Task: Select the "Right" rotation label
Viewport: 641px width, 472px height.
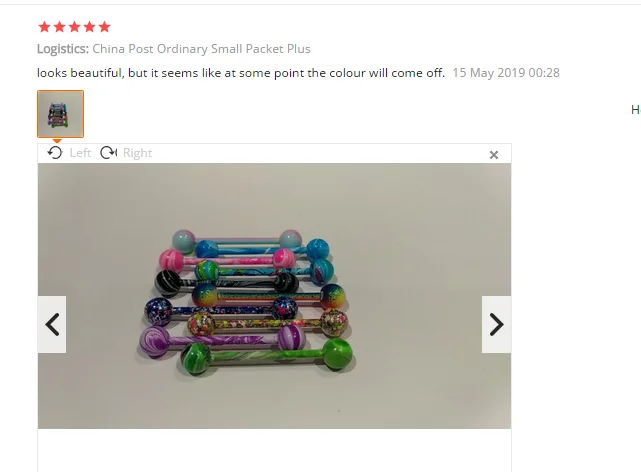Action: point(137,153)
